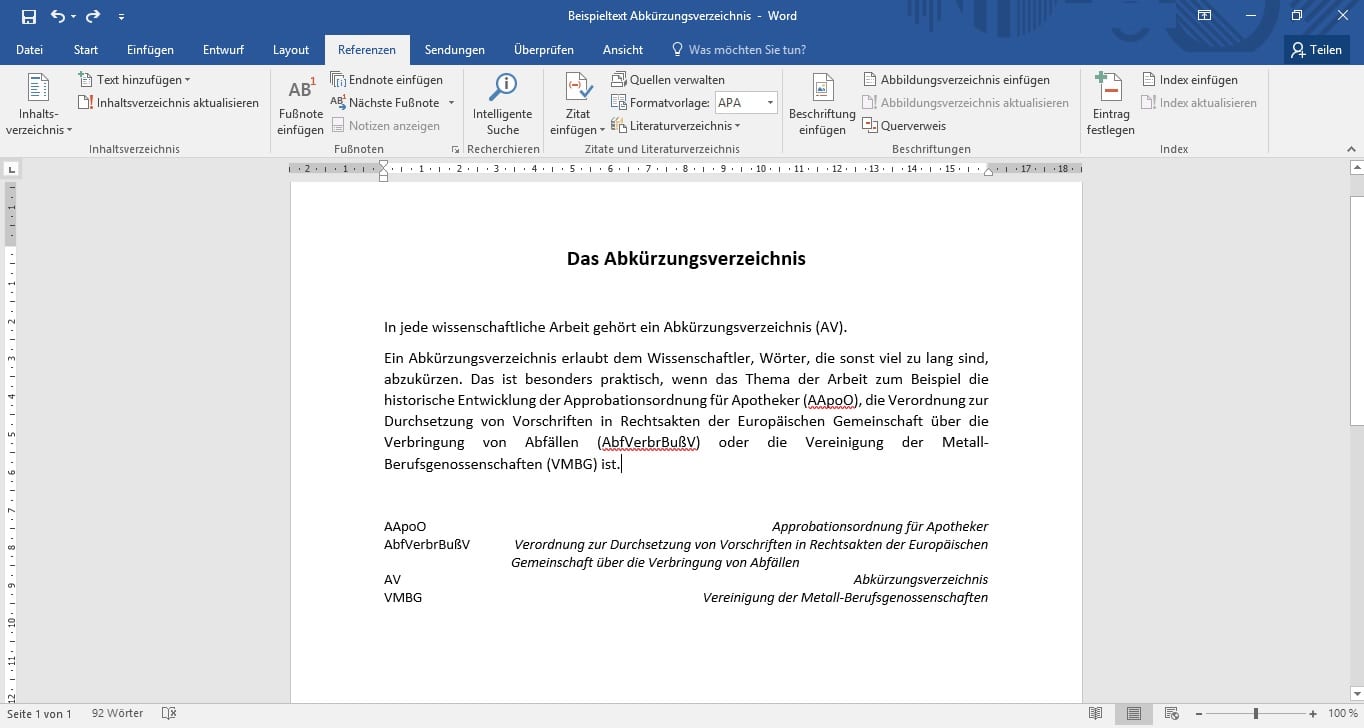Open Ribbon display options icon in title bar
This screenshot has width=1364, height=728.
coord(1204,16)
